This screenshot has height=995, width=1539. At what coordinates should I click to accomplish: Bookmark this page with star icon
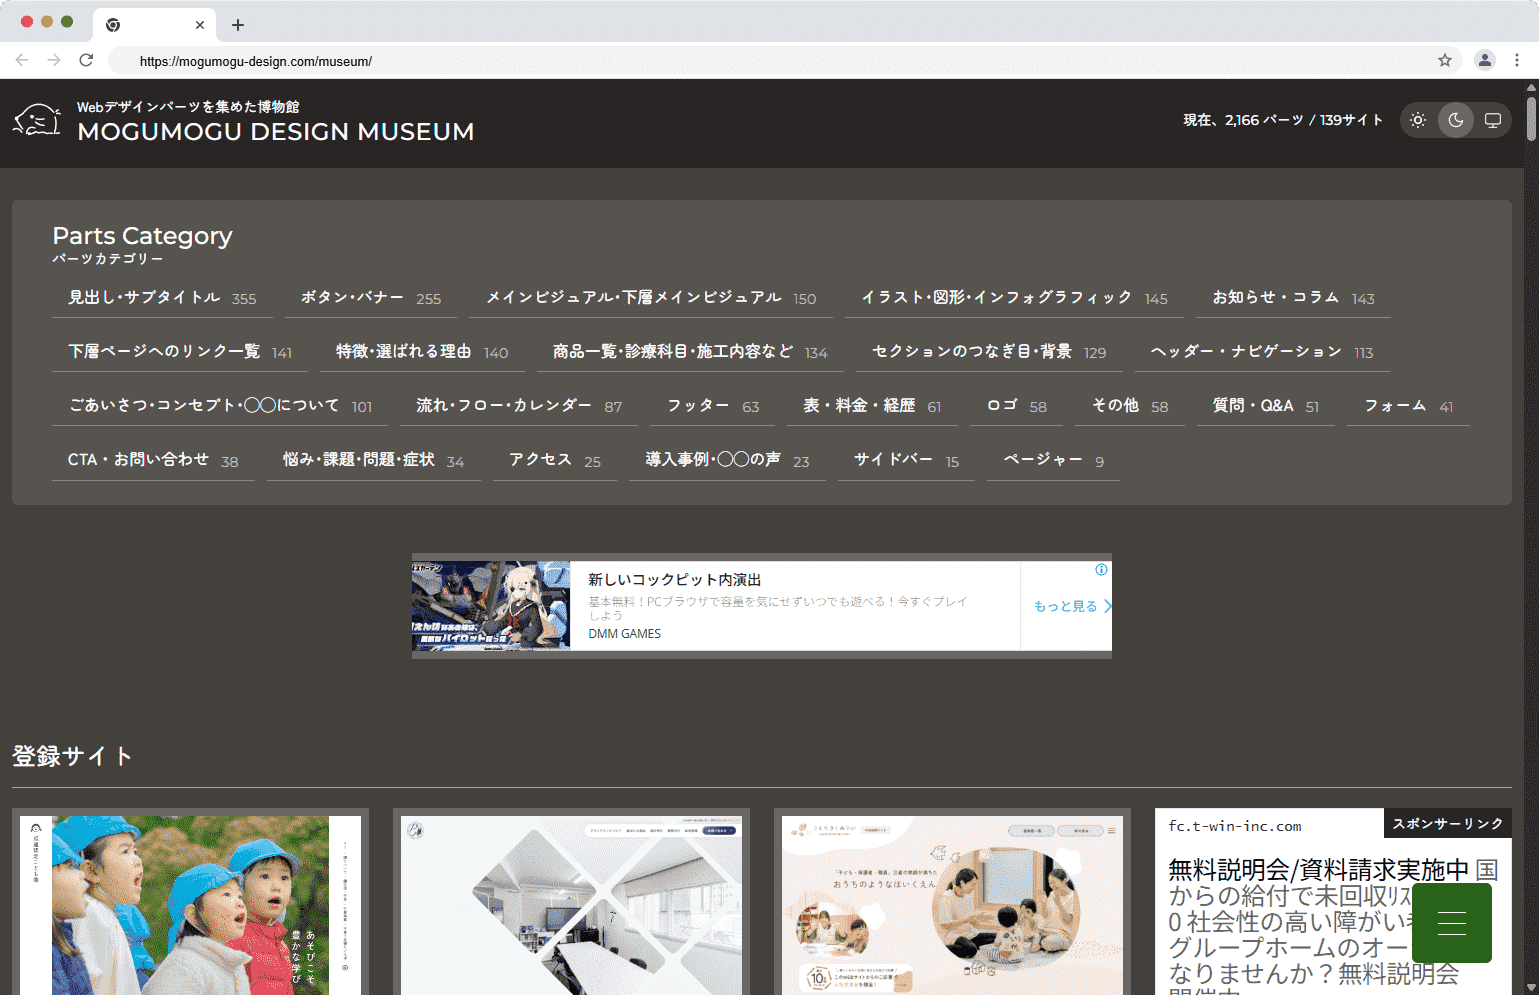click(1445, 60)
